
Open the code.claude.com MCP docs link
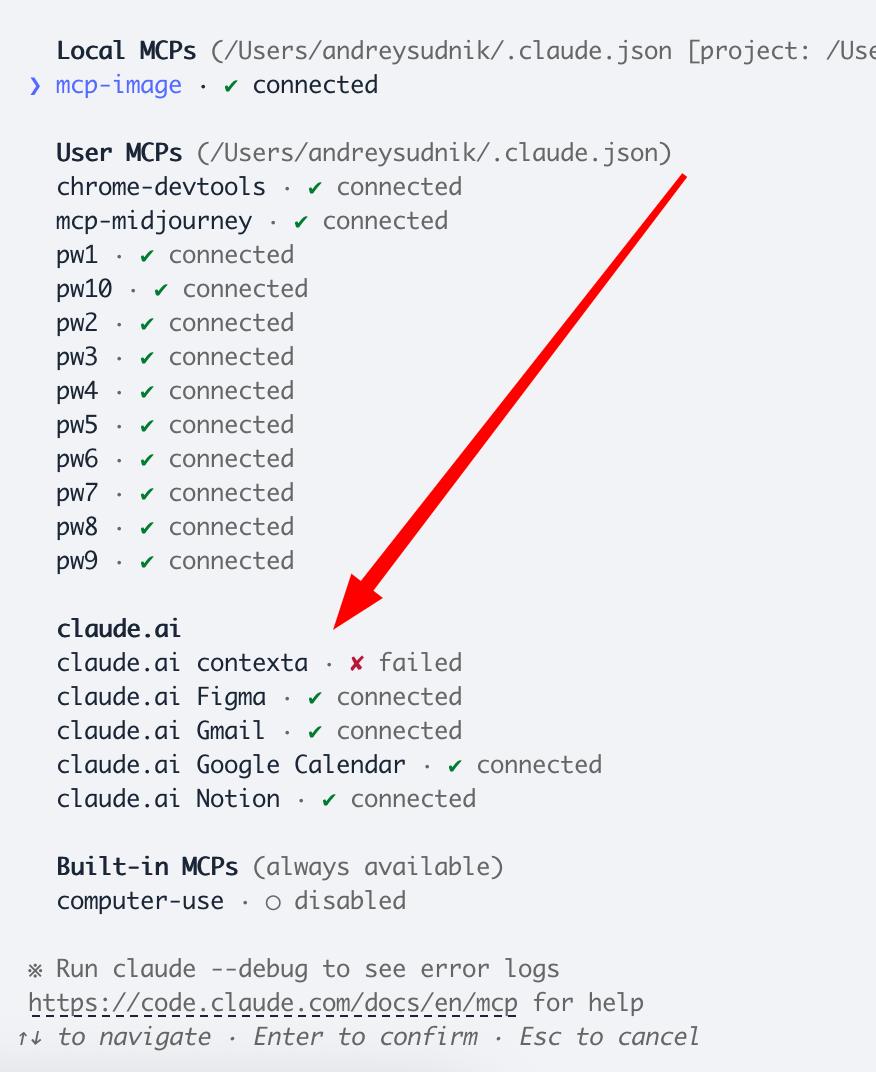[x=272, y=1003]
